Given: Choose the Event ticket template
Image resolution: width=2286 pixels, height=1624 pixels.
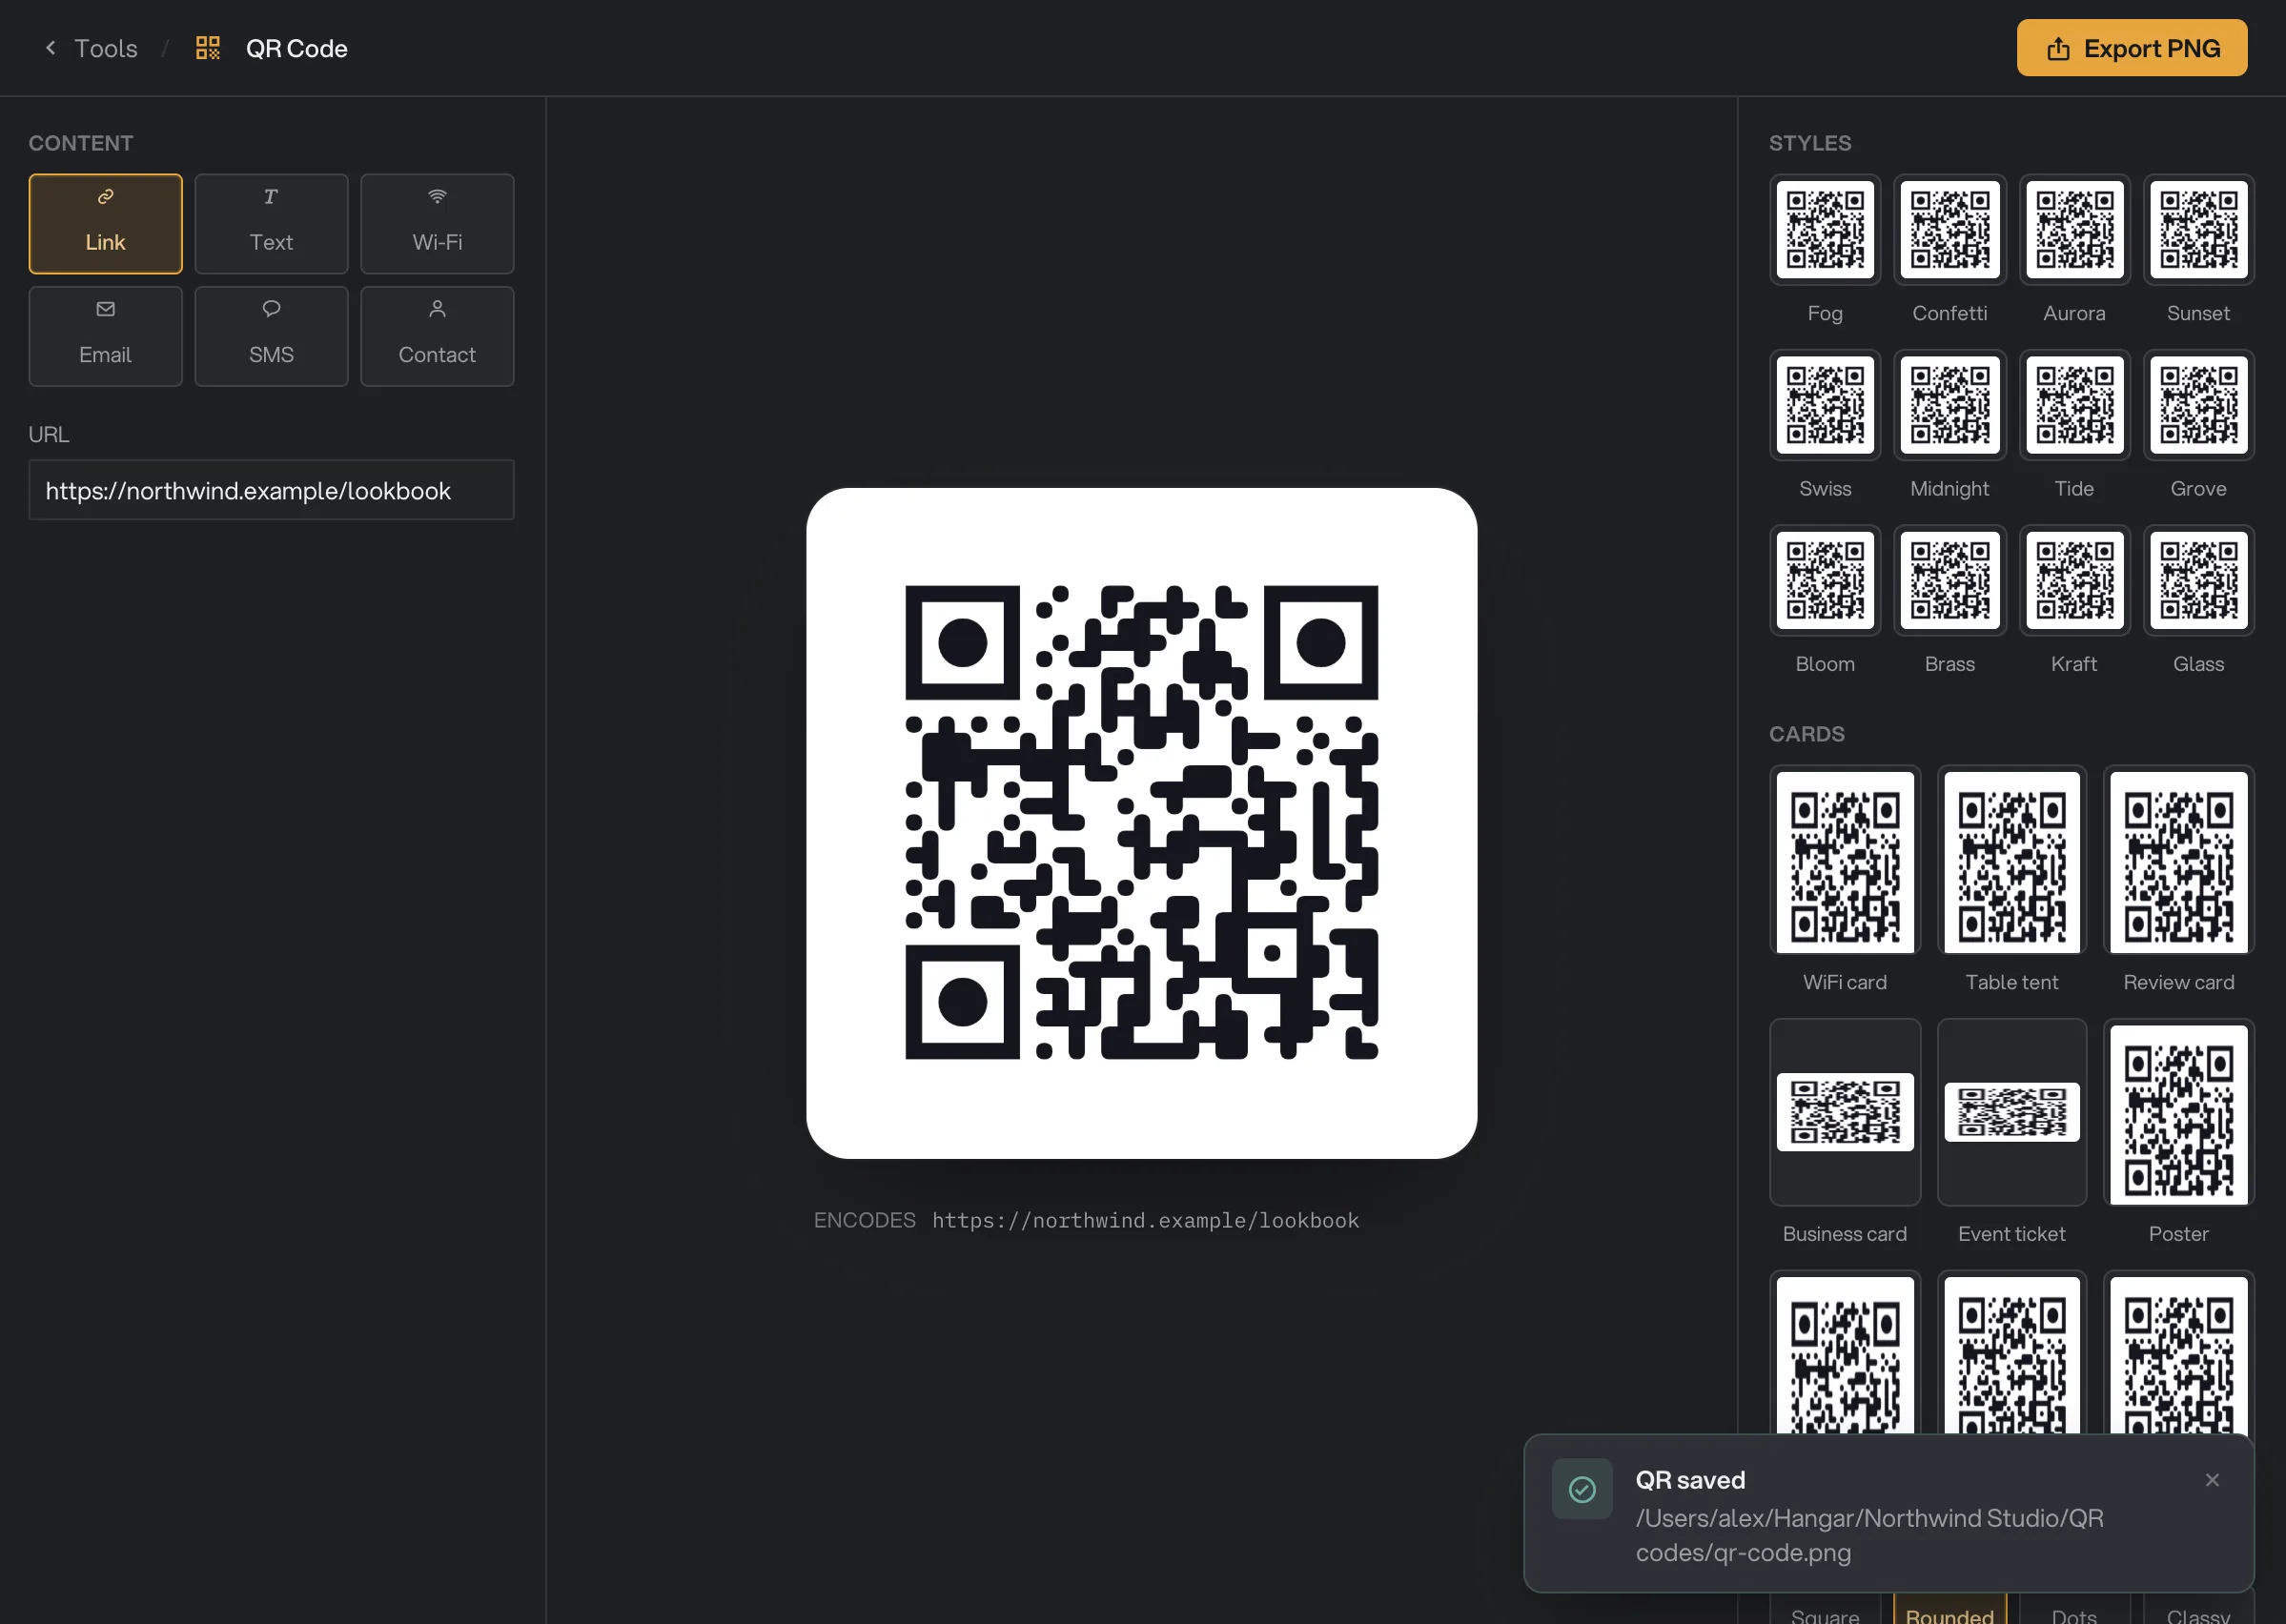Looking at the screenshot, I should (2011, 1112).
